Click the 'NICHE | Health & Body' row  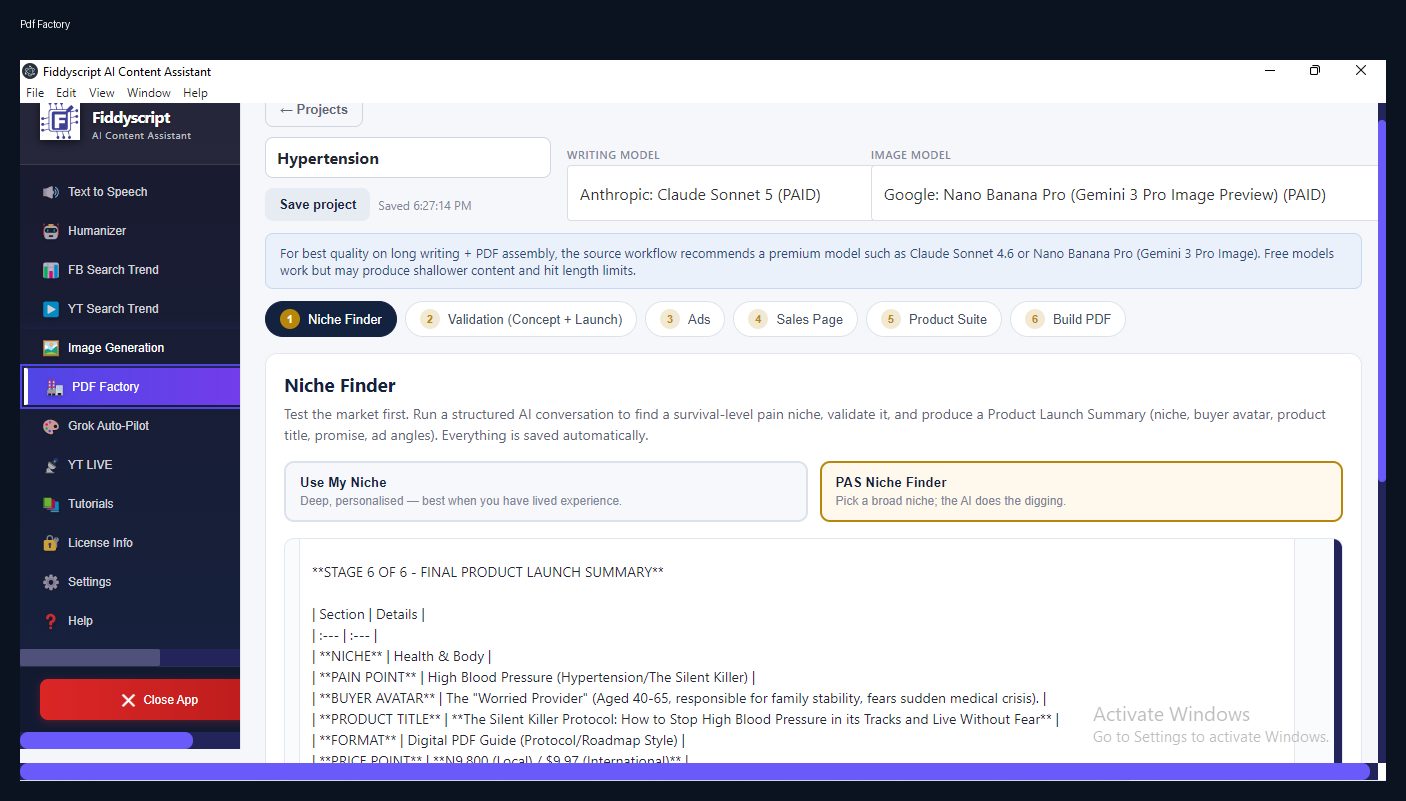402,656
